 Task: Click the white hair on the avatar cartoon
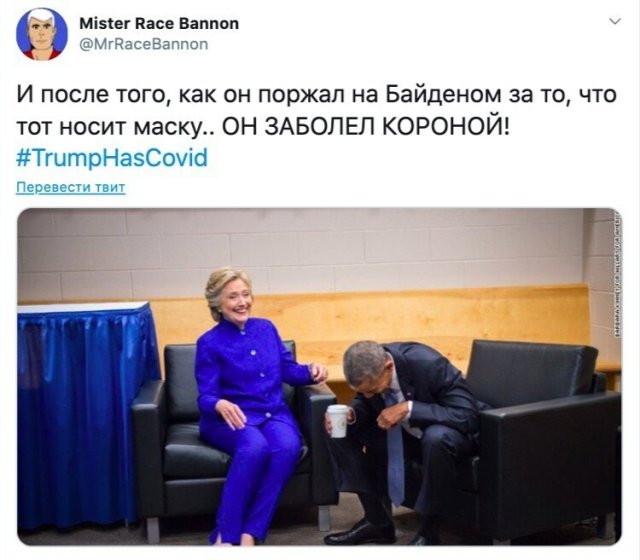41,16
